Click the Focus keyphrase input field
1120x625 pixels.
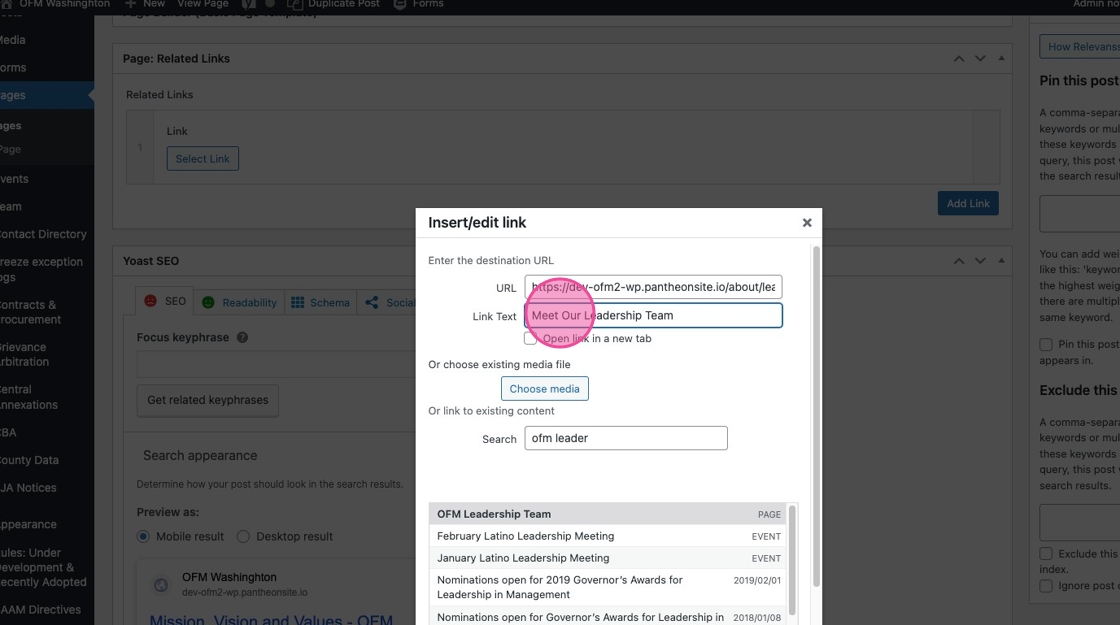277,364
